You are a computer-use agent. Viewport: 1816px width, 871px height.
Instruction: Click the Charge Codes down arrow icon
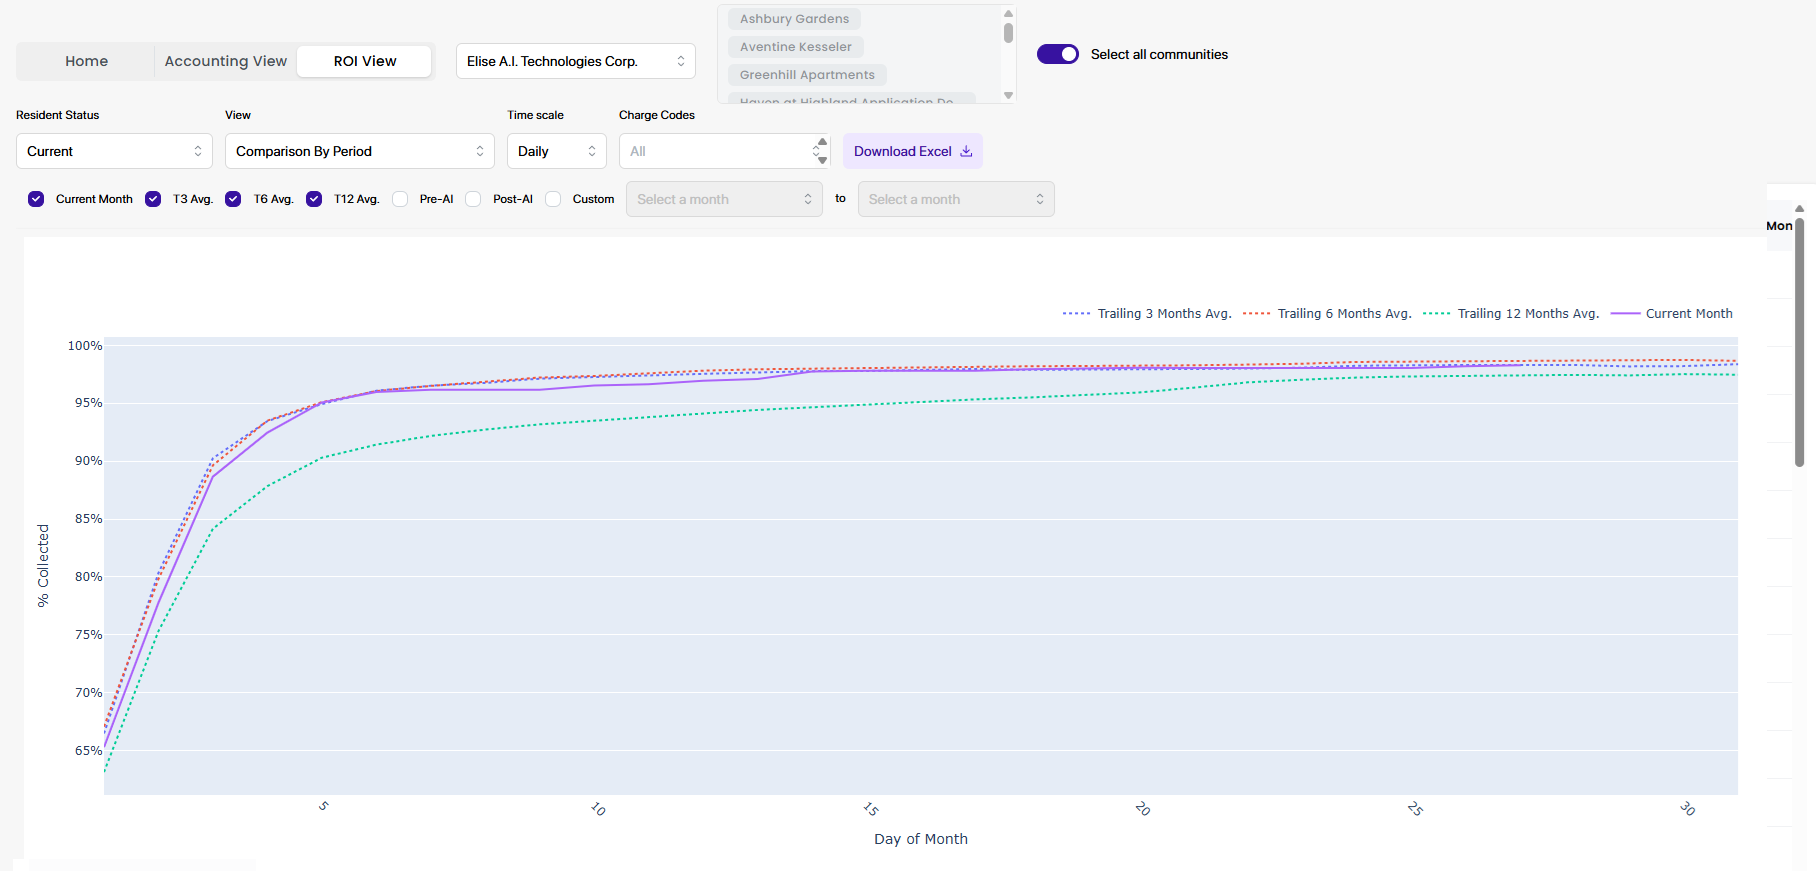click(822, 160)
